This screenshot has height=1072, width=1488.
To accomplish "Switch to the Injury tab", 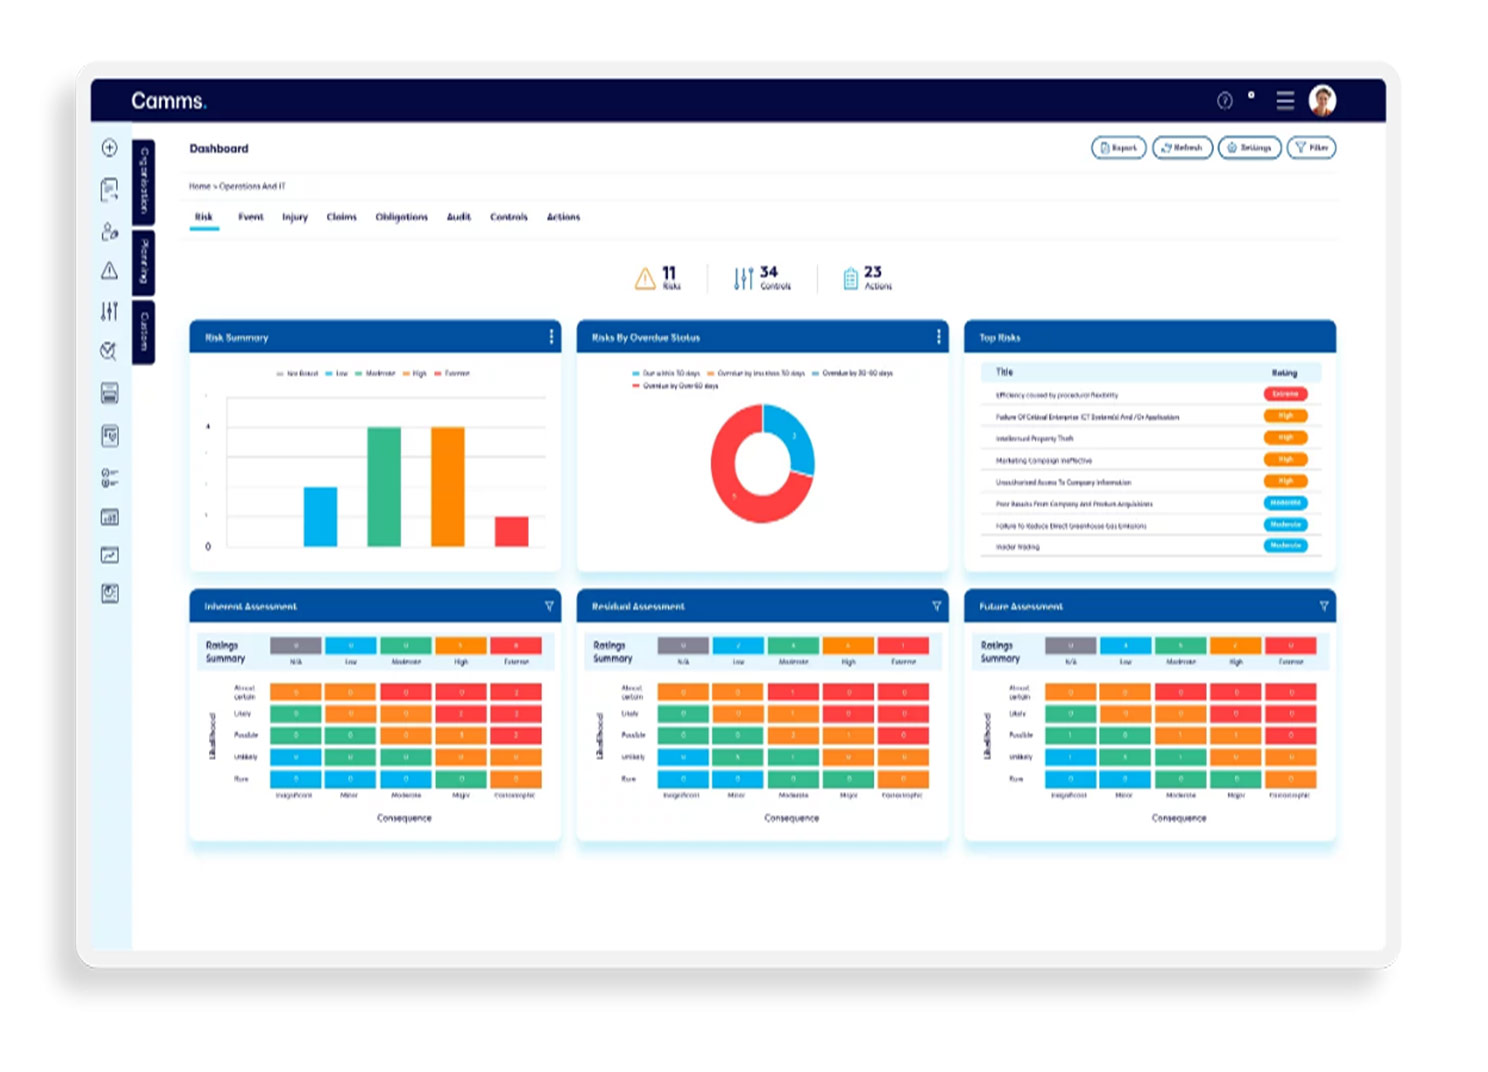I will click(295, 217).
